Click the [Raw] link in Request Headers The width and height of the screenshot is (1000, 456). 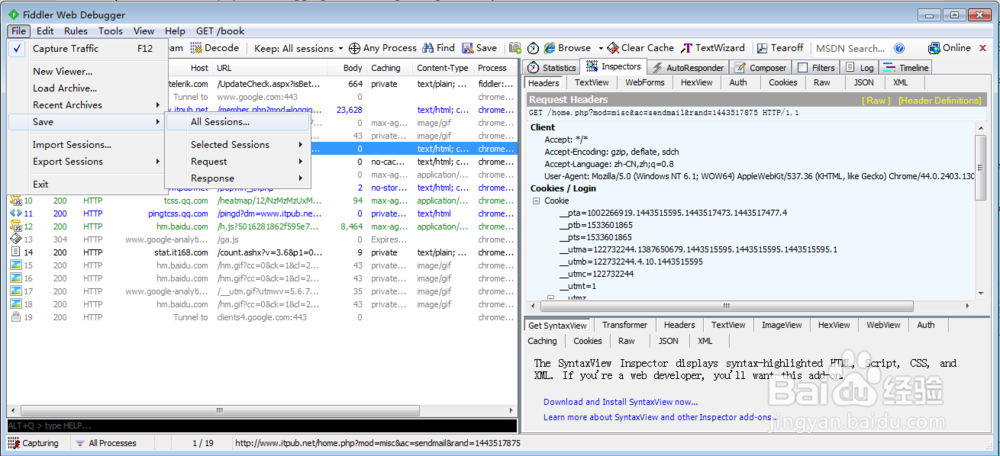876,101
